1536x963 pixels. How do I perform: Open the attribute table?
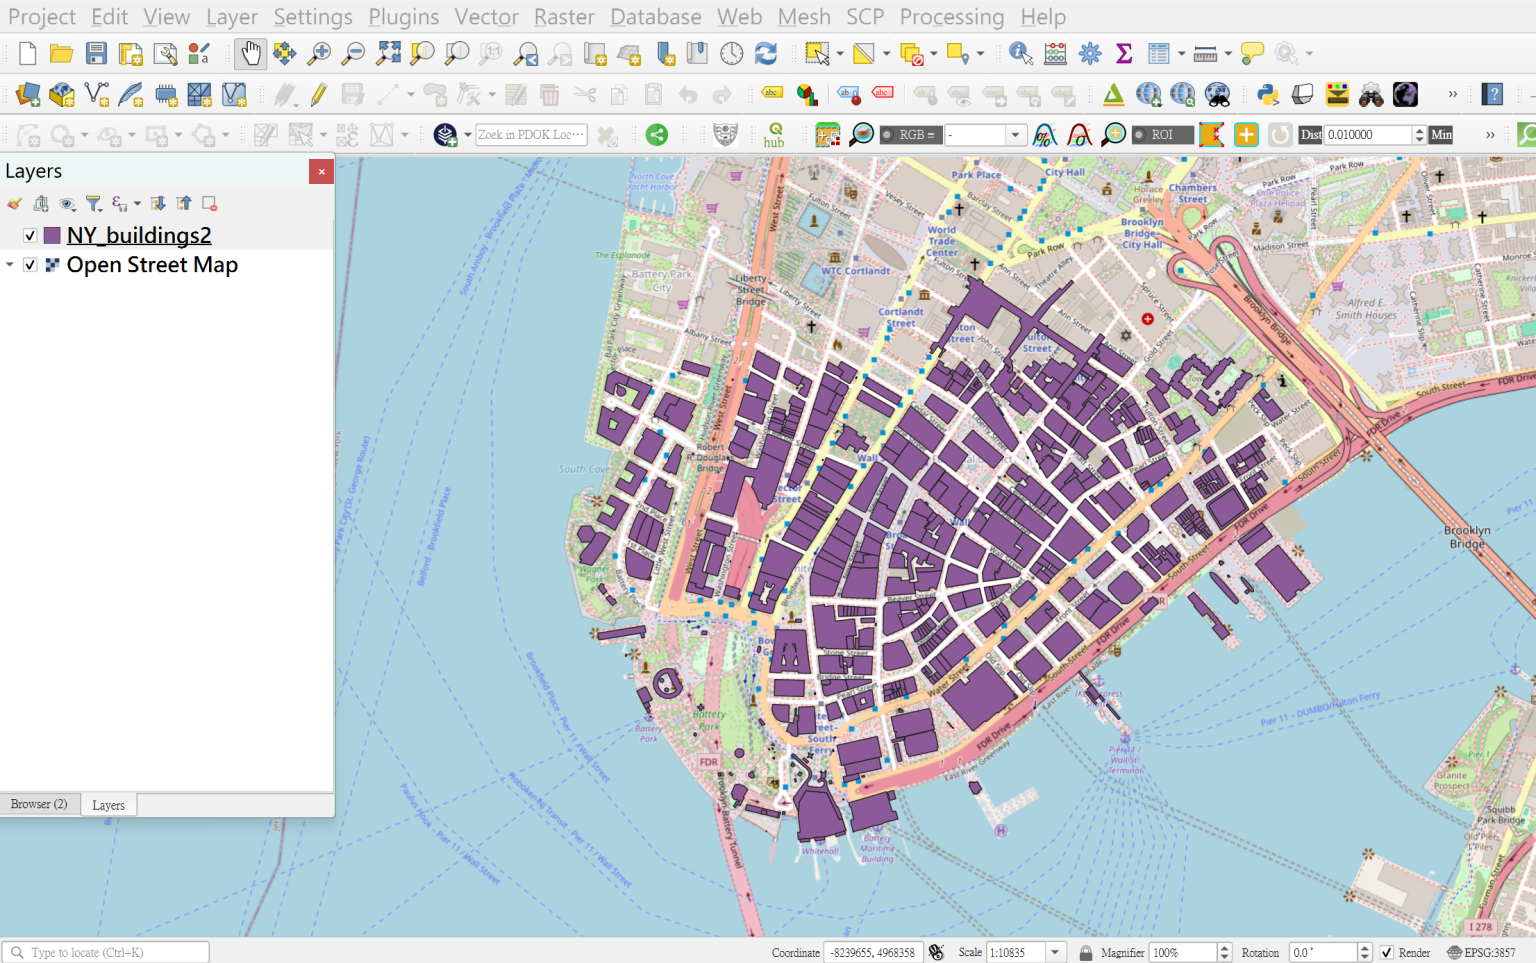tap(1157, 53)
